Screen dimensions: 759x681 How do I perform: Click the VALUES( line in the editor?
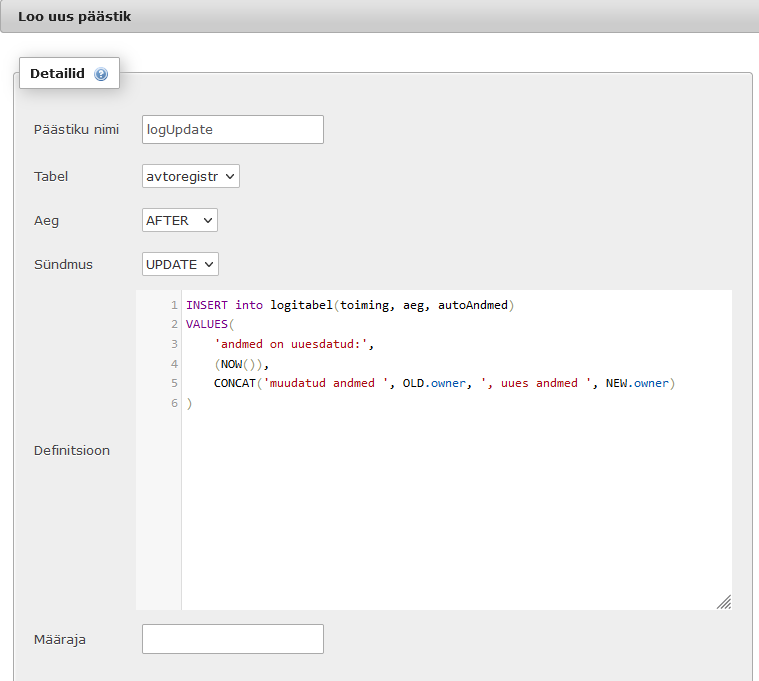210,324
